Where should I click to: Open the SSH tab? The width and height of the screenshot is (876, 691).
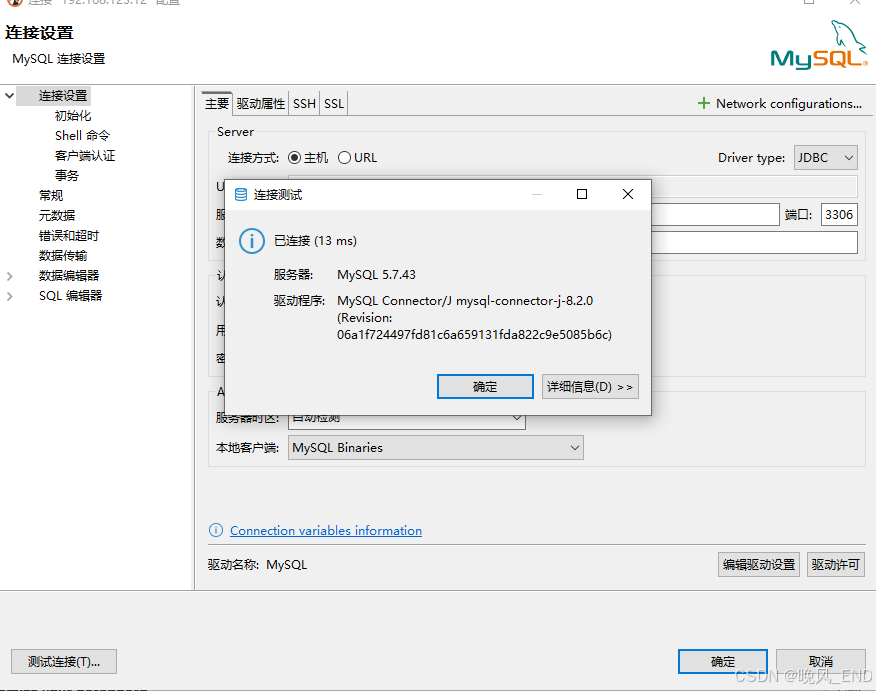coord(304,102)
